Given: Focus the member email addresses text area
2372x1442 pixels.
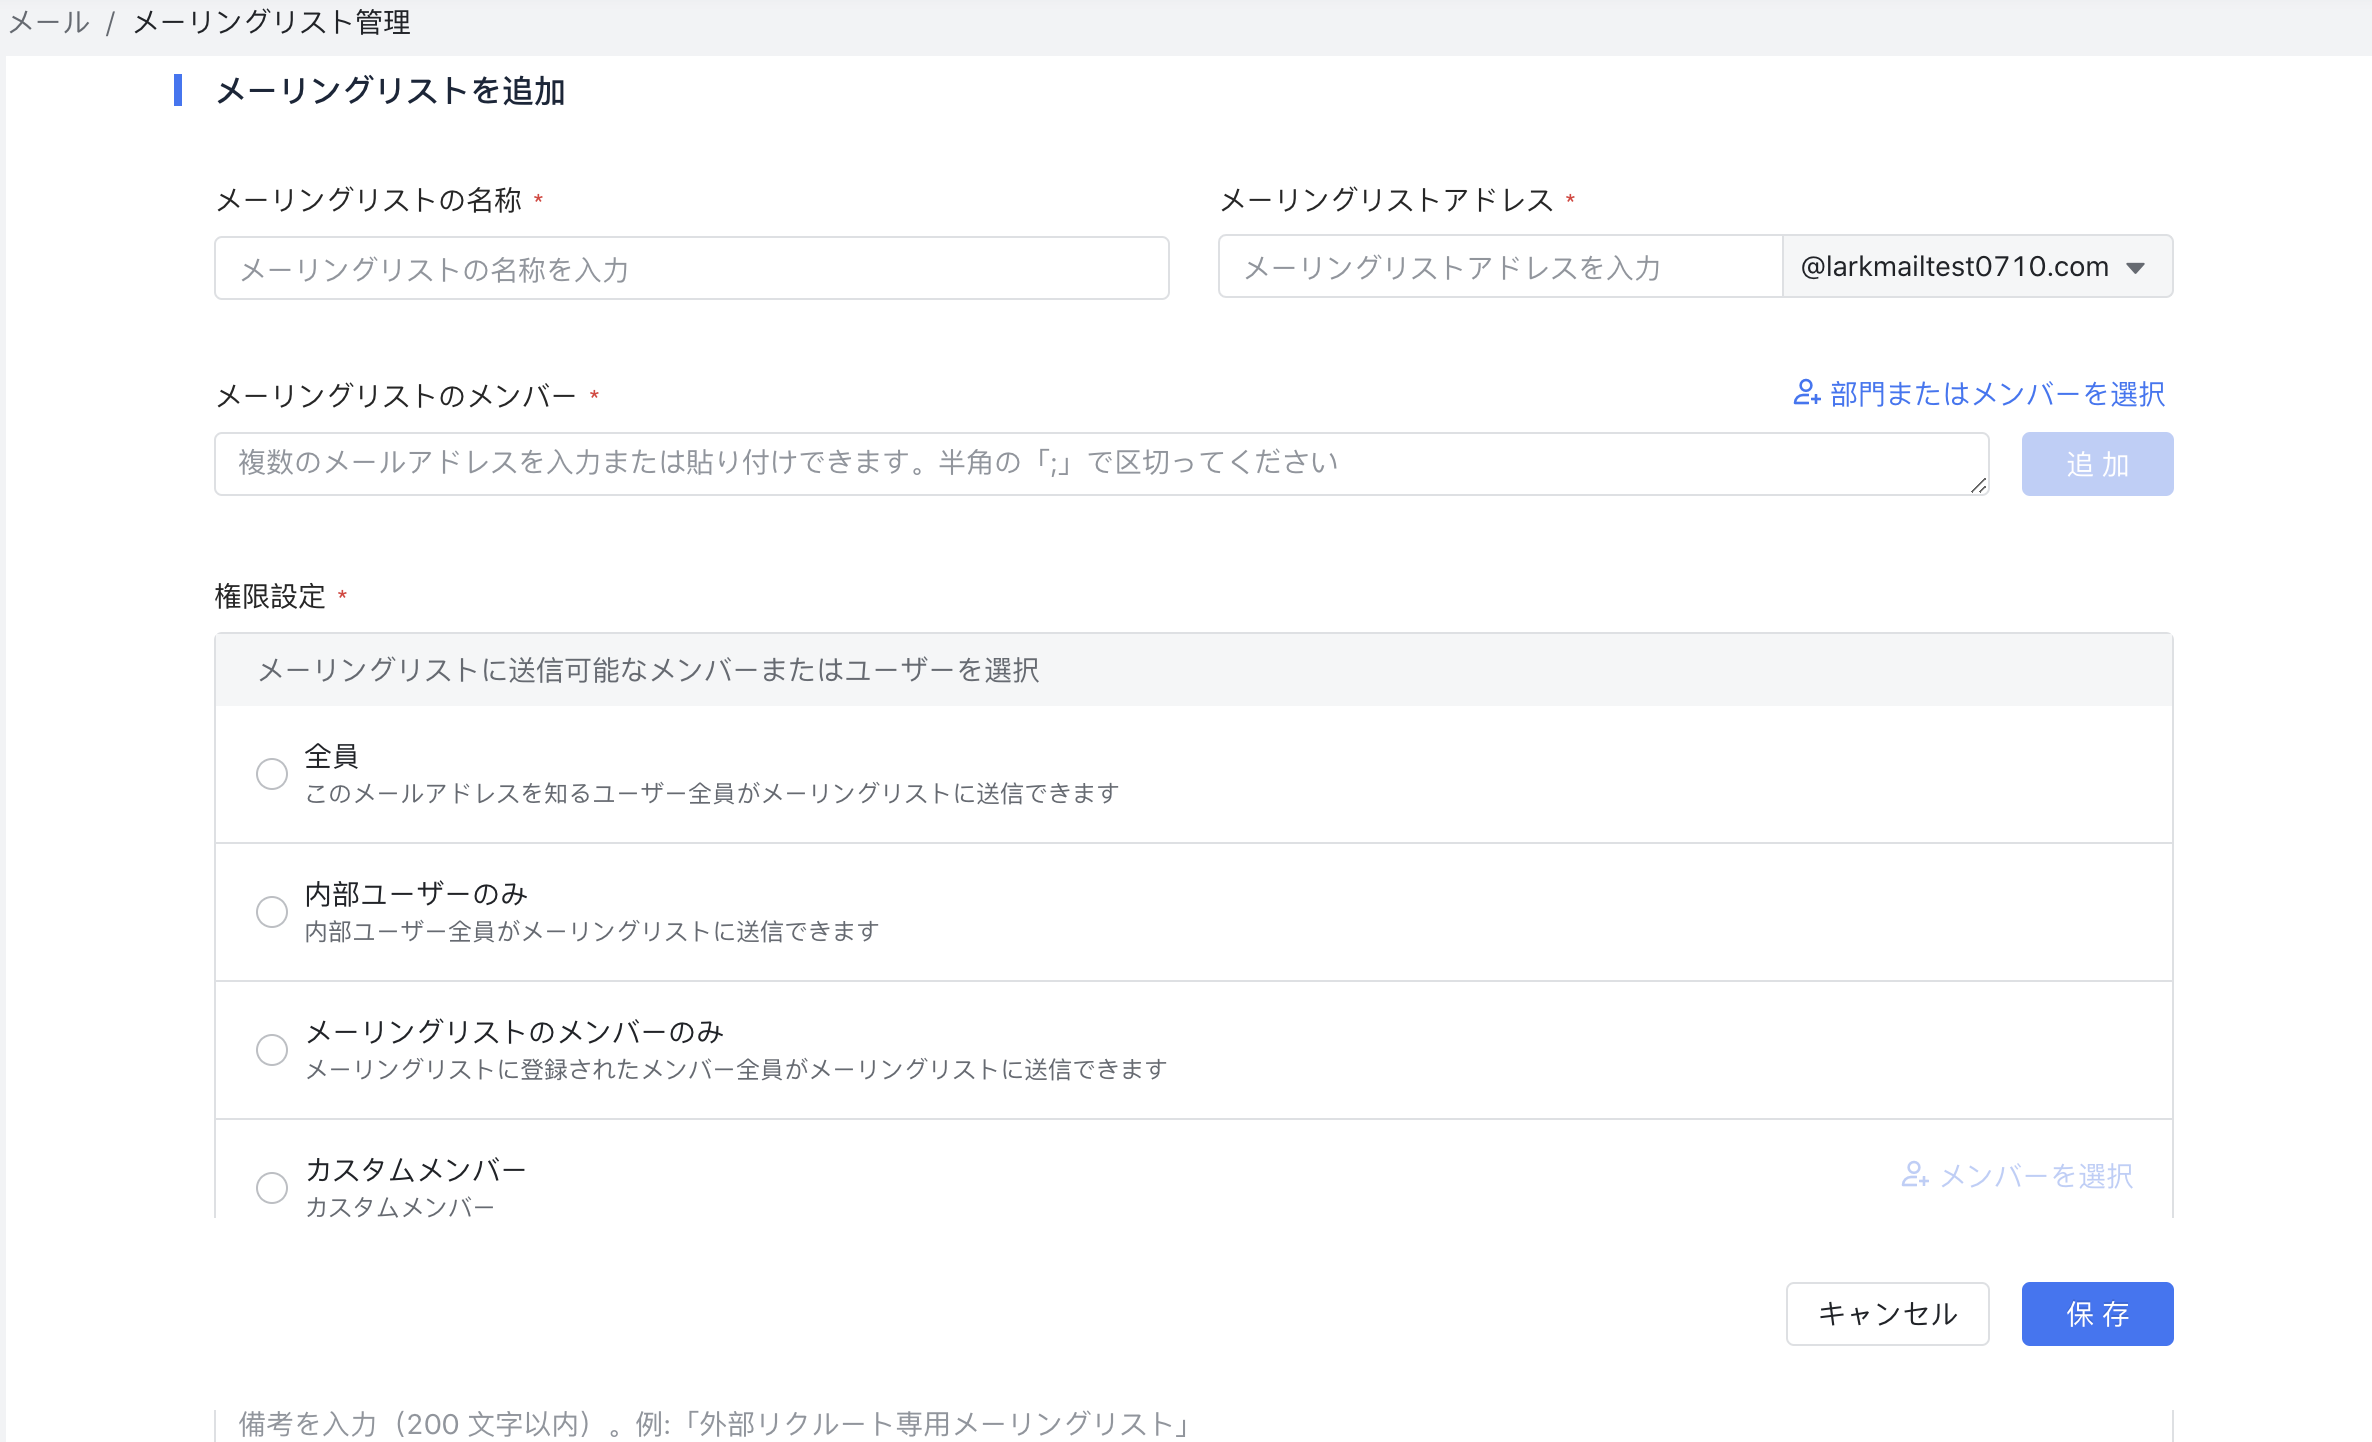Looking at the screenshot, I should pyautogui.click(x=1102, y=464).
